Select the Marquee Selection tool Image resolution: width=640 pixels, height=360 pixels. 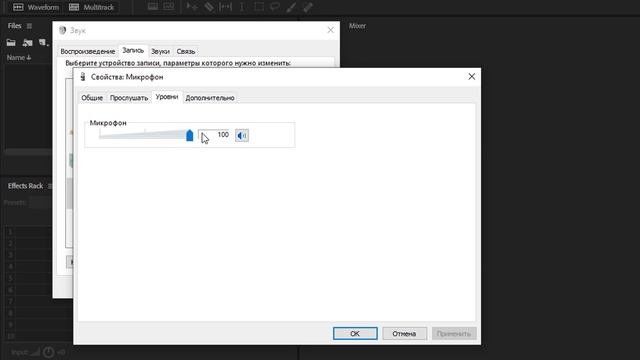[x=258, y=7]
